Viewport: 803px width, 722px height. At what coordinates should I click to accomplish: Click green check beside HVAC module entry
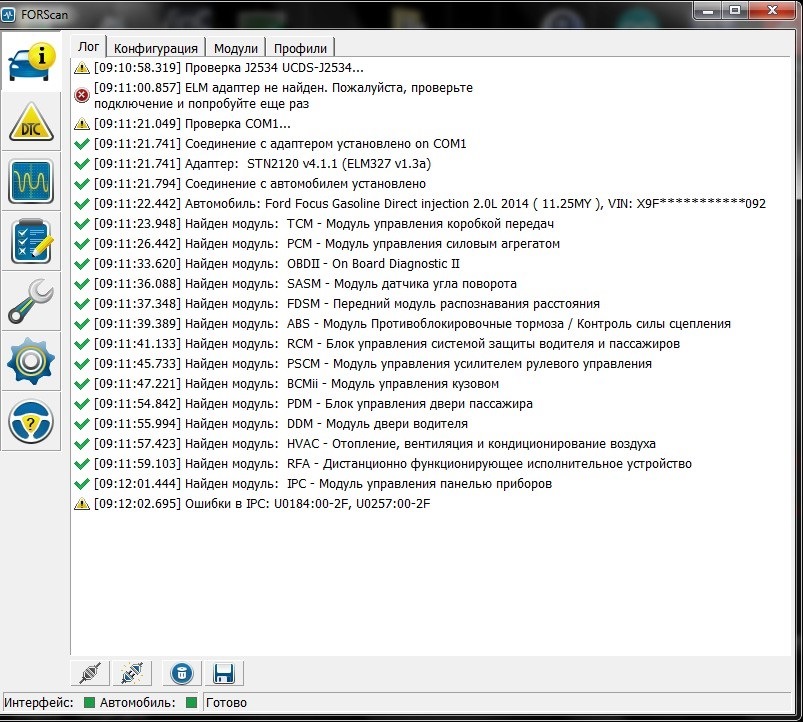coord(81,443)
